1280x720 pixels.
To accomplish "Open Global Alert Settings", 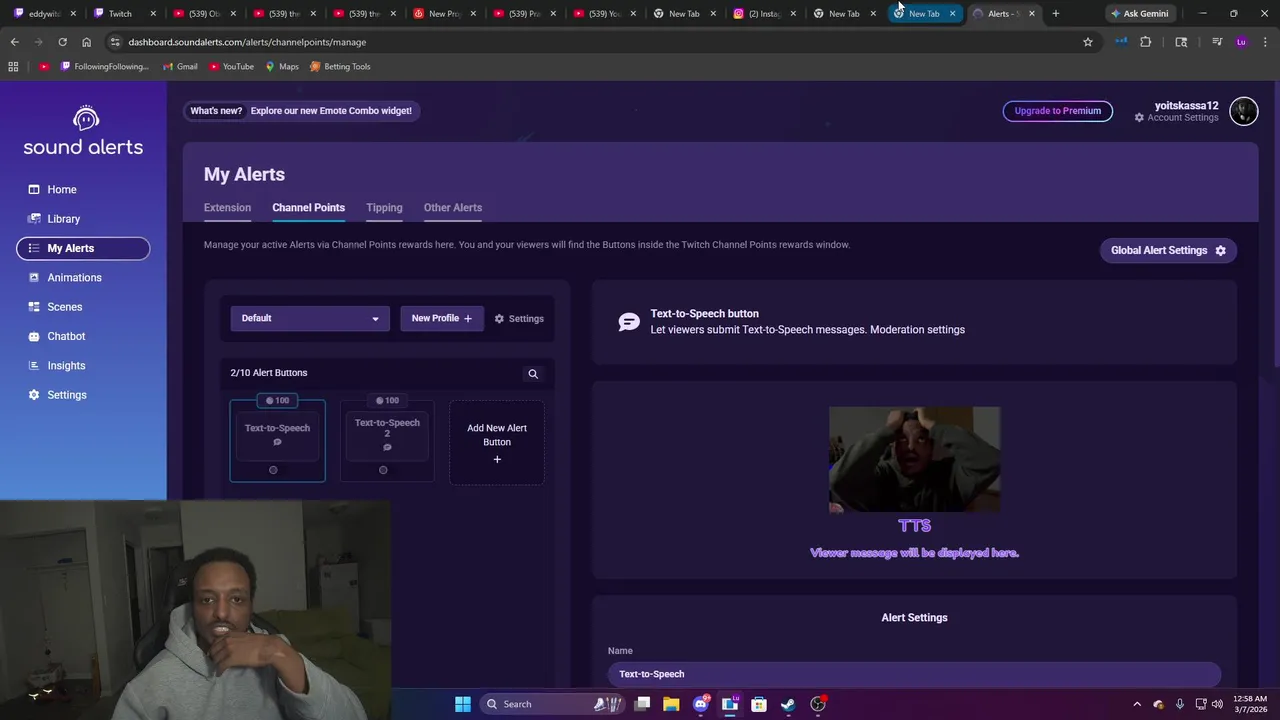I will [1168, 250].
